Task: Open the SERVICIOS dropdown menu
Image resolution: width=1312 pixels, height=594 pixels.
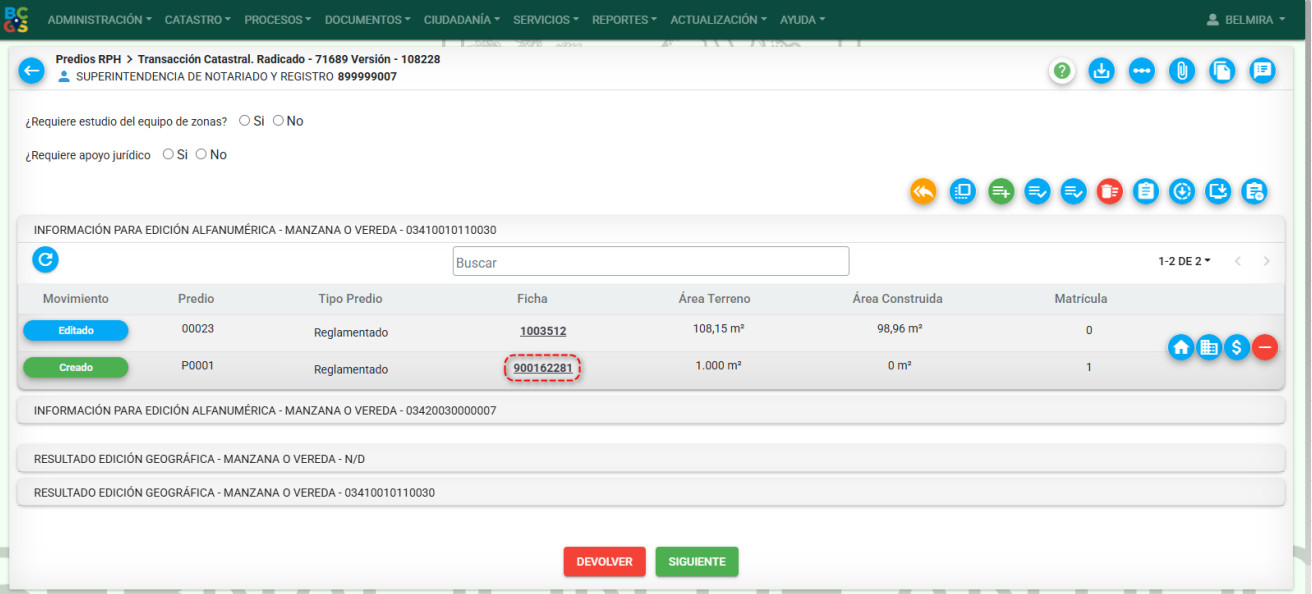Action: tap(547, 20)
